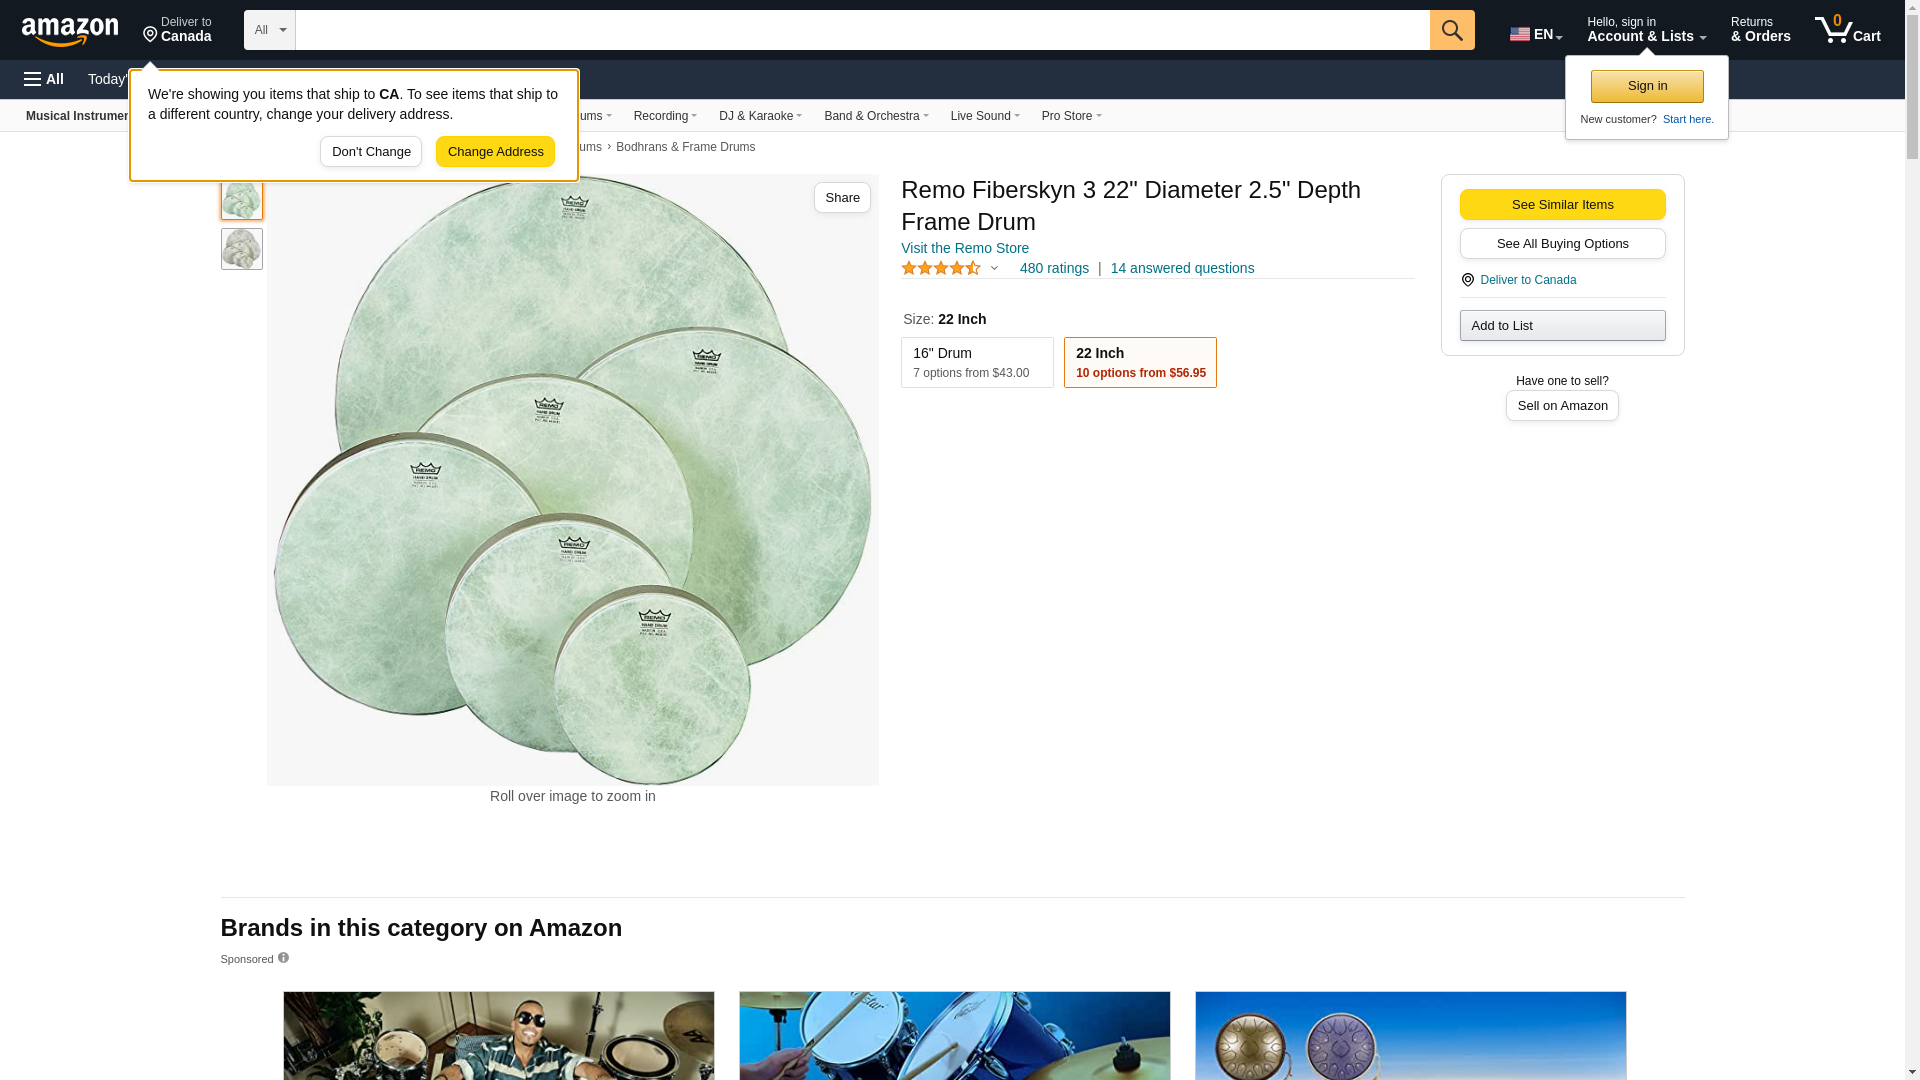Viewport: 1920px width, 1080px height.
Task: Click See All Buying Options
Action: click(1562, 243)
